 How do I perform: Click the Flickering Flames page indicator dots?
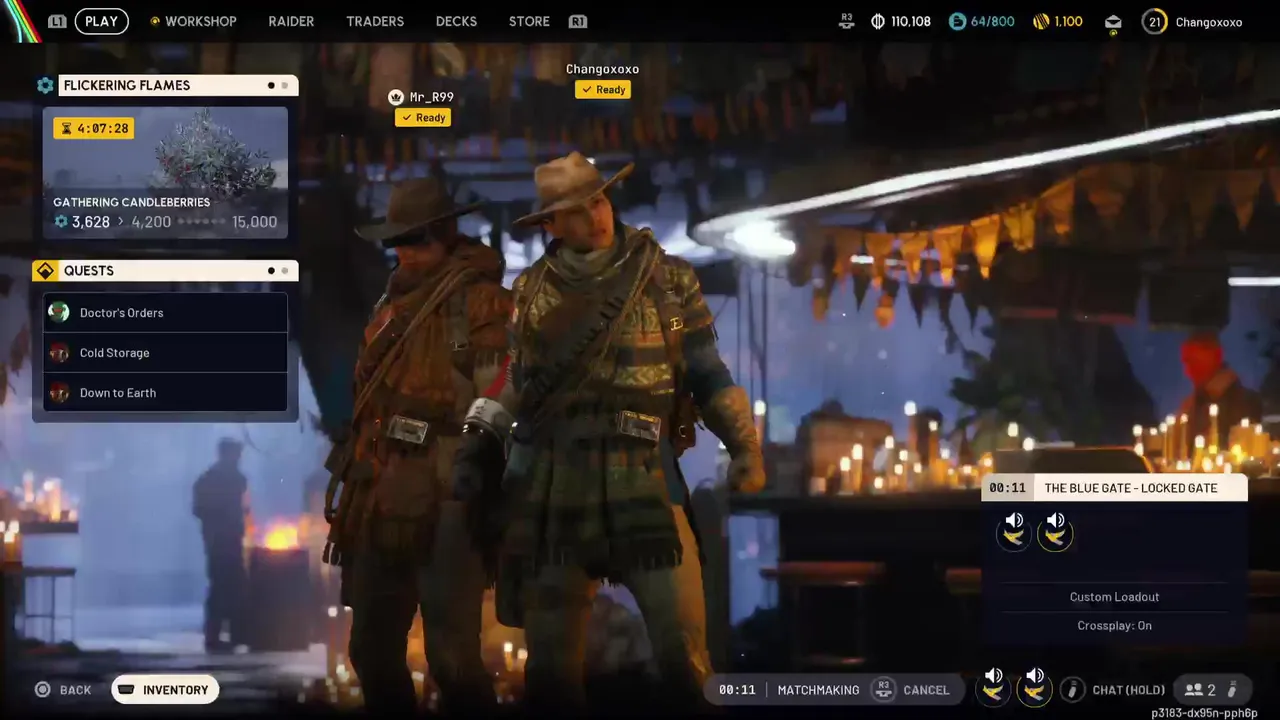pos(277,86)
